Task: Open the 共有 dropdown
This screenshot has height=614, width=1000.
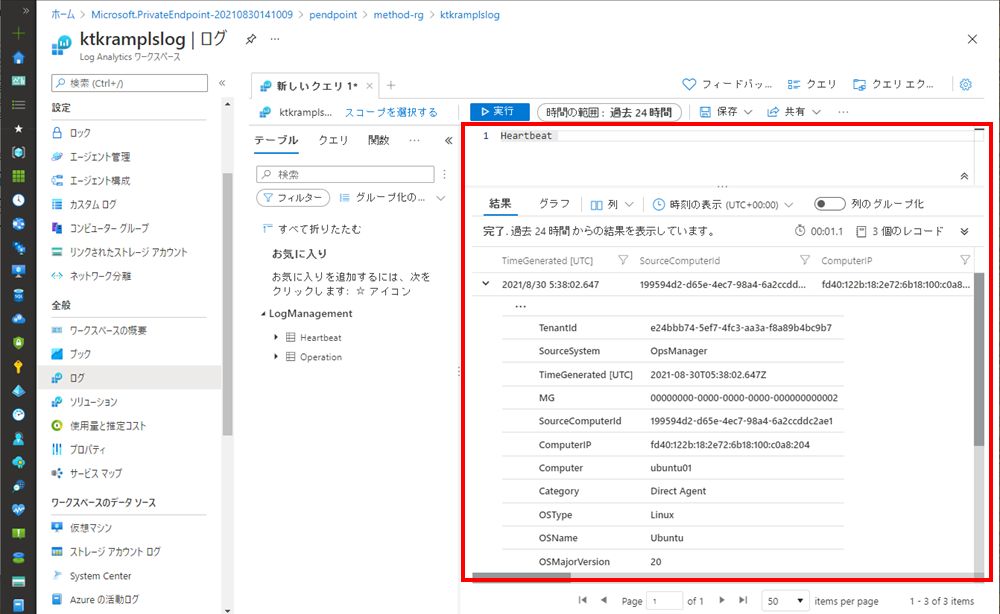Action: pos(794,112)
